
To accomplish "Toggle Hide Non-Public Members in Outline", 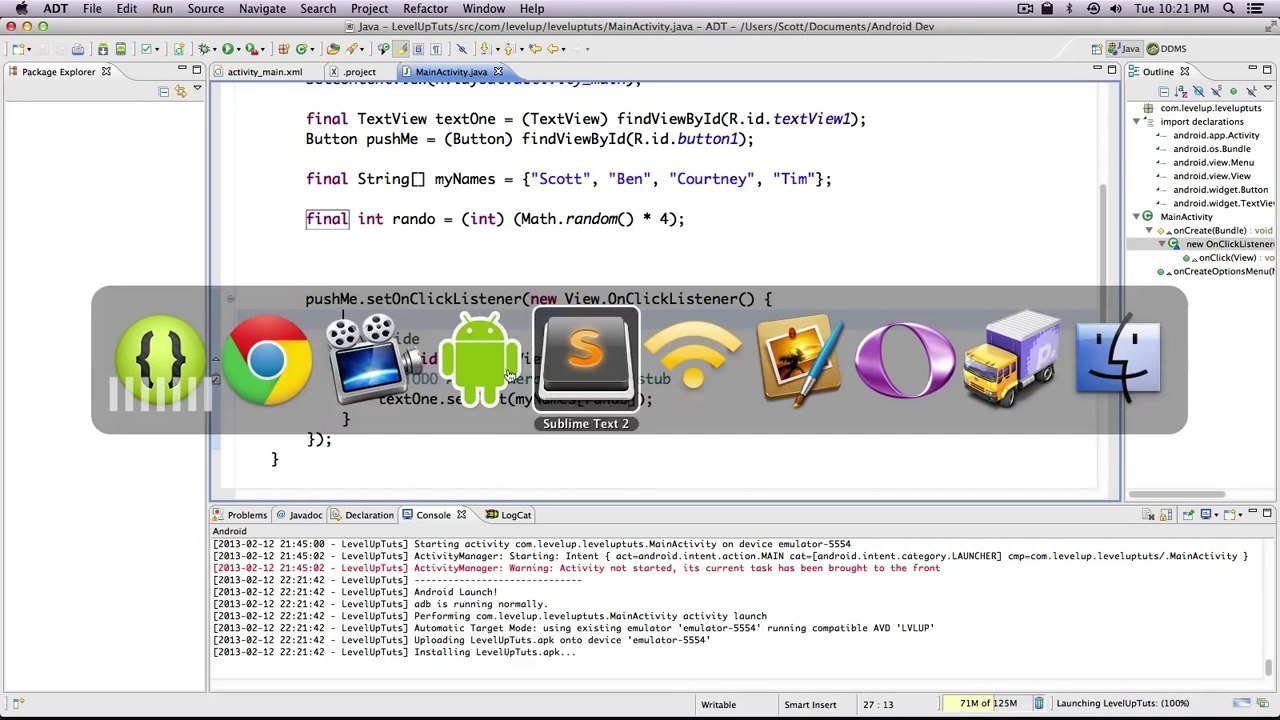I will click(x=1234, y=91).
